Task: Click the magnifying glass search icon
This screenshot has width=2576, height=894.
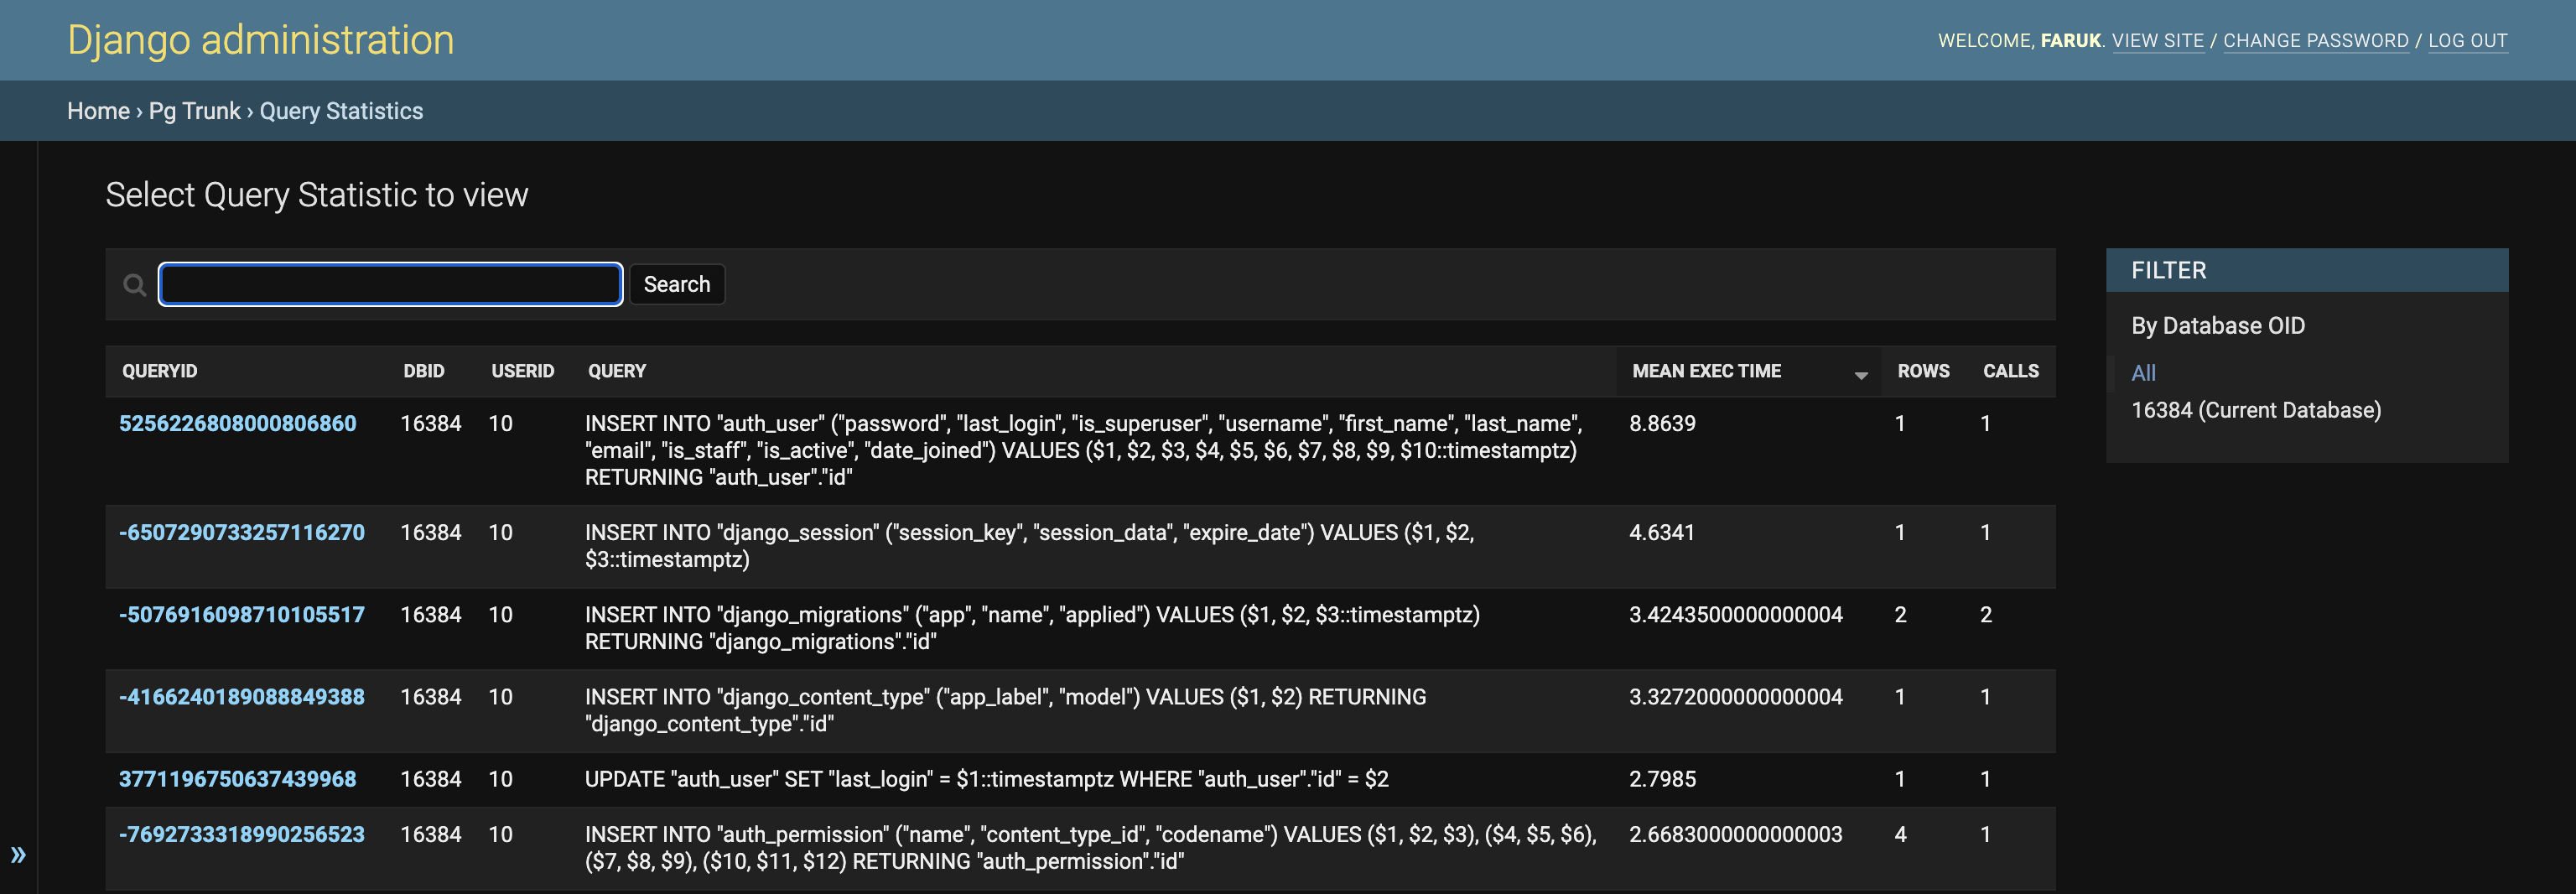Action: [134, 284]
